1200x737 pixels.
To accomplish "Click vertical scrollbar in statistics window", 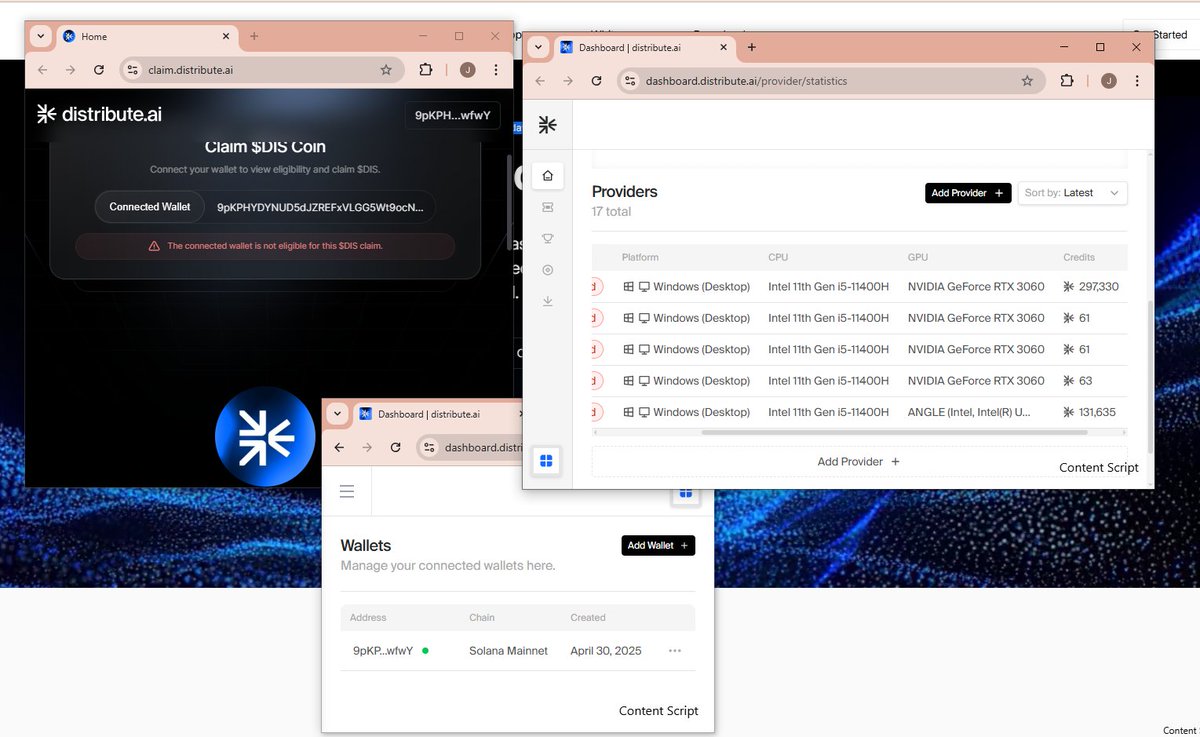I will [x=1149, y=375].
